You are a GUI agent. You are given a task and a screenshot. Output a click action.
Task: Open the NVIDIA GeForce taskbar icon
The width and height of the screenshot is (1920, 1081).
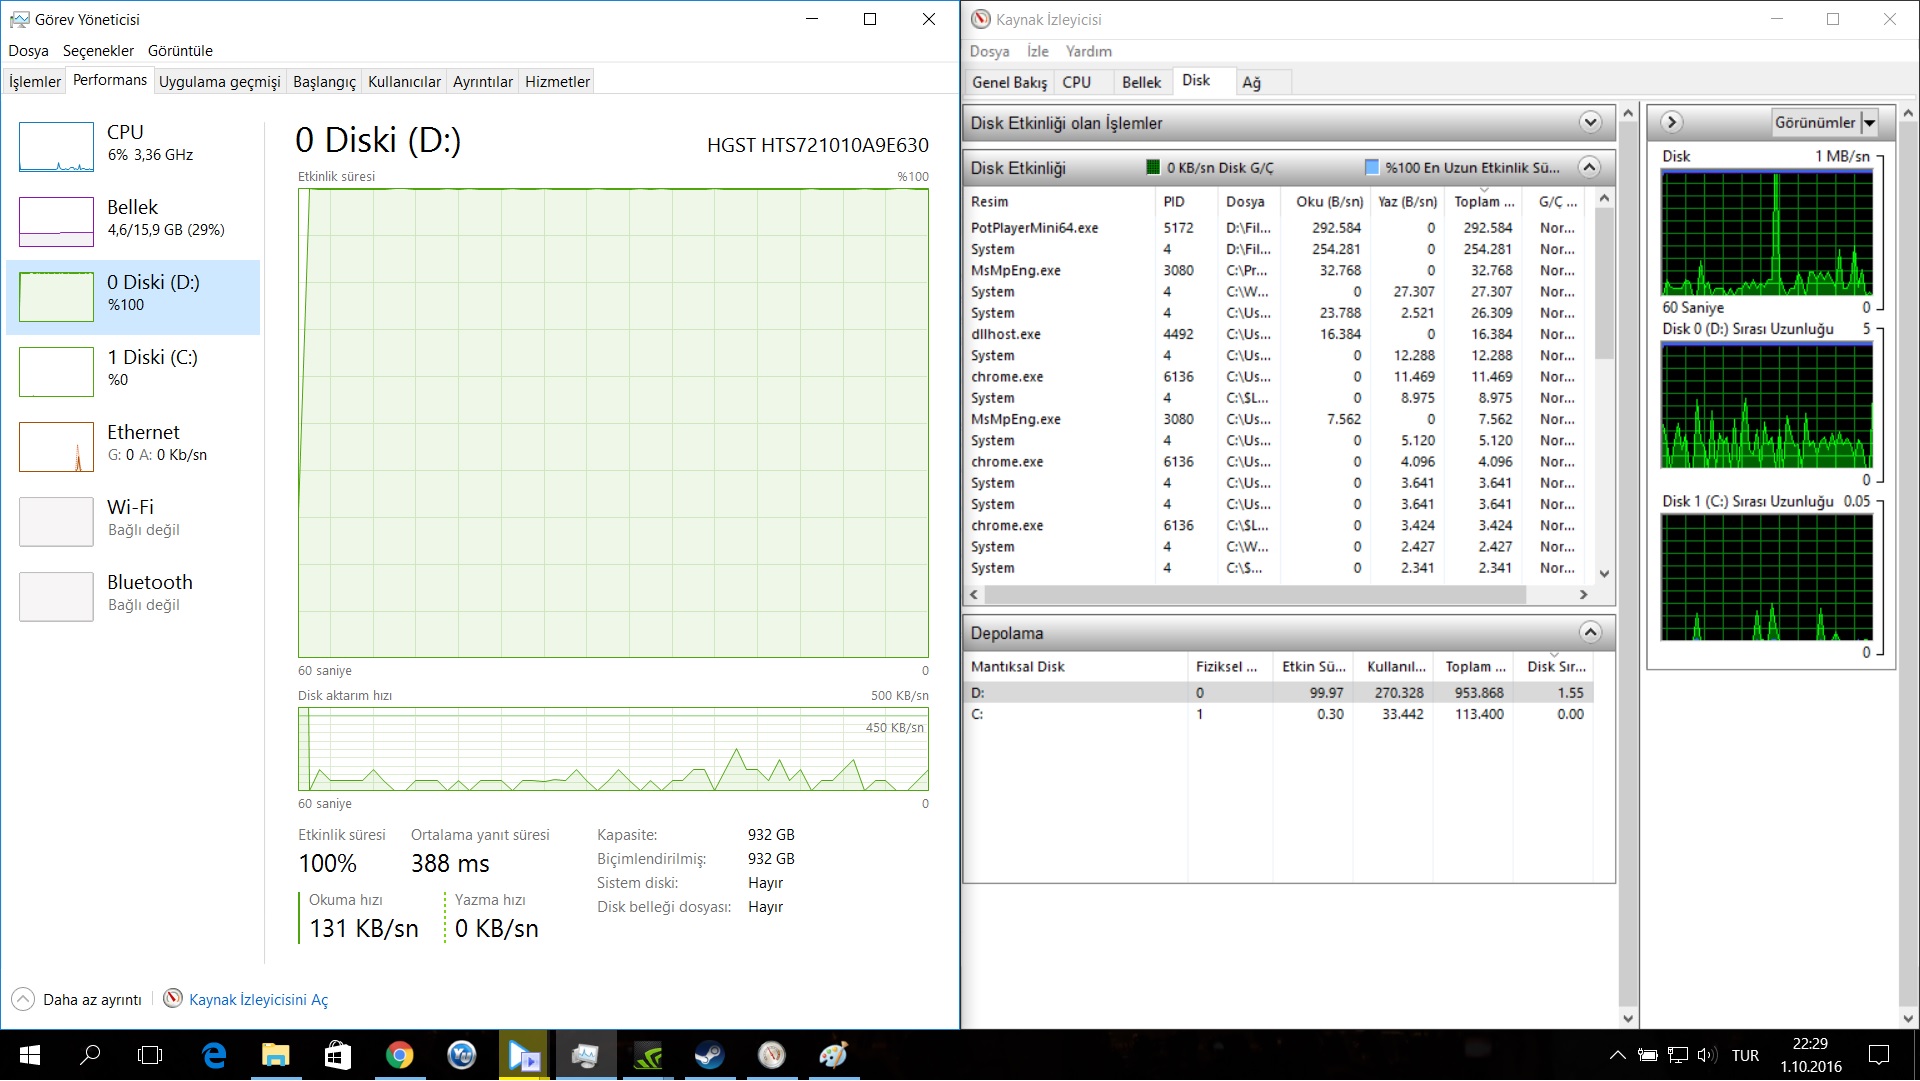[647, 1055]
